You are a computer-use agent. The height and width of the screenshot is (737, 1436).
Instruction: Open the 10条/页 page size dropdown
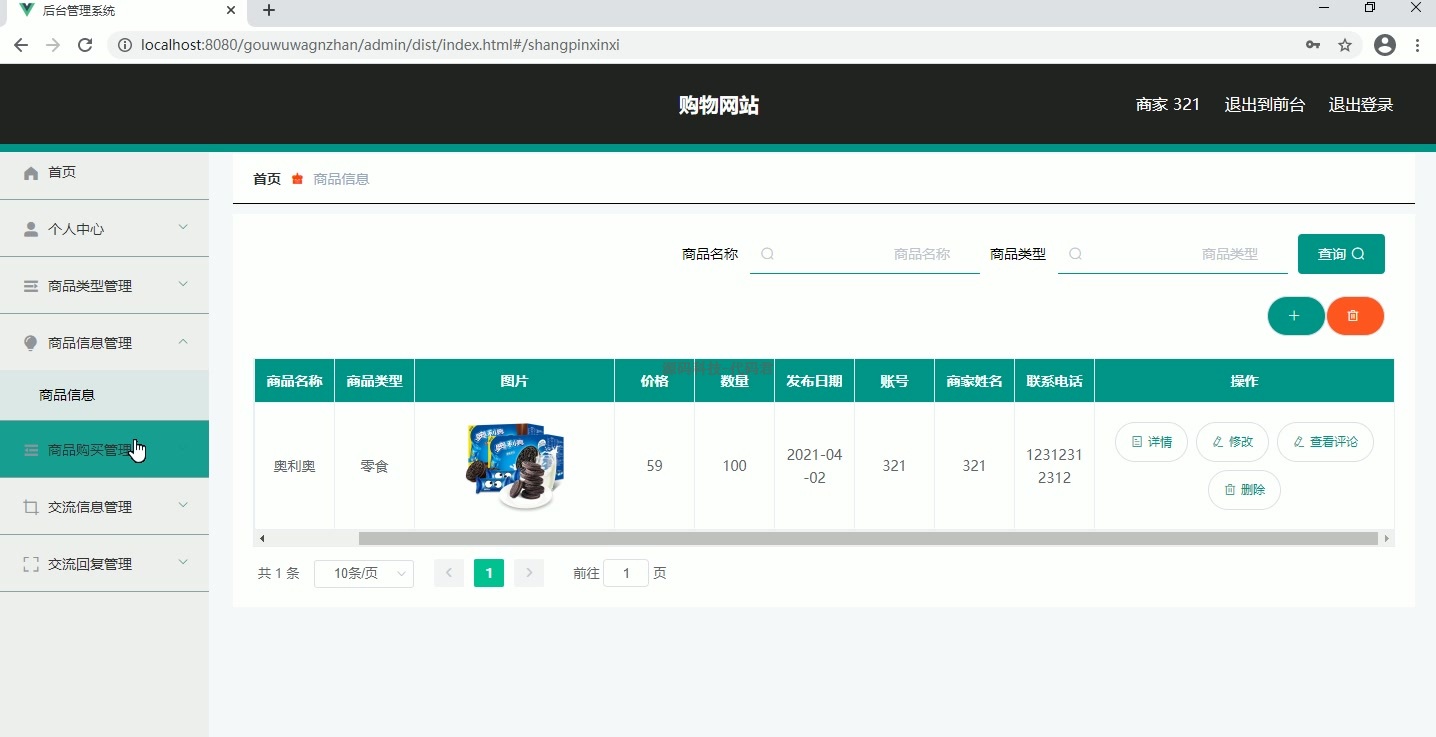(x=364, y=573)
